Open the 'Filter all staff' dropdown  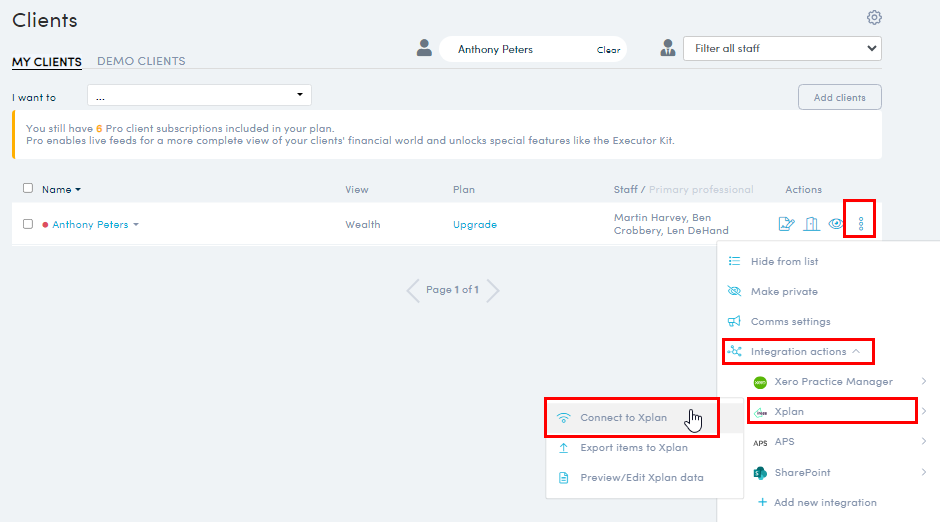[x=781, y=48]
